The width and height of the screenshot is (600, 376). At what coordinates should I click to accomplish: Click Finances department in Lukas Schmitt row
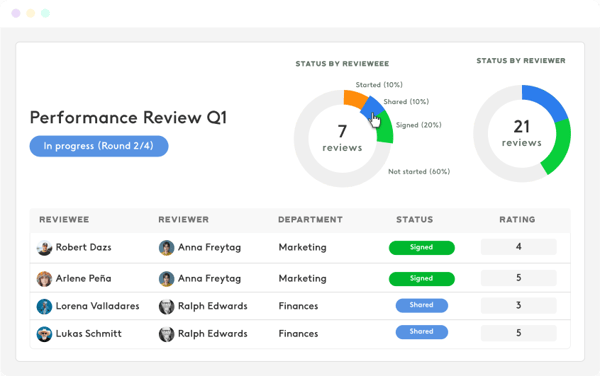(298, 334)
